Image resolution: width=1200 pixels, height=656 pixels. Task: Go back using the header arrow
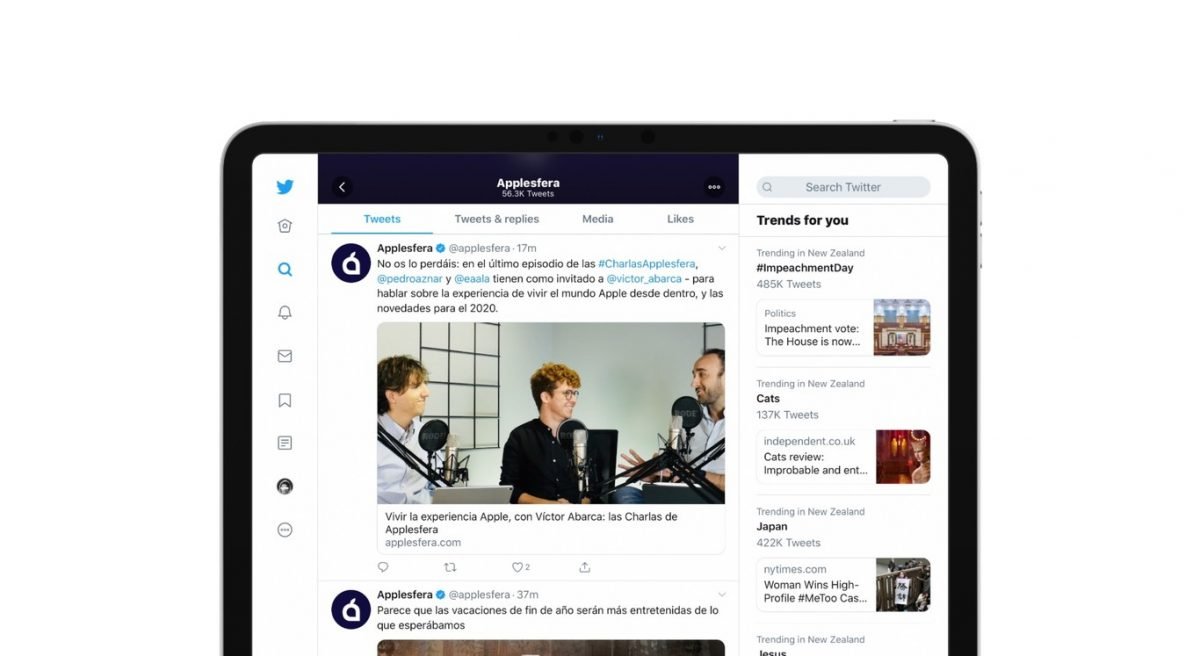tap(342, 187)
